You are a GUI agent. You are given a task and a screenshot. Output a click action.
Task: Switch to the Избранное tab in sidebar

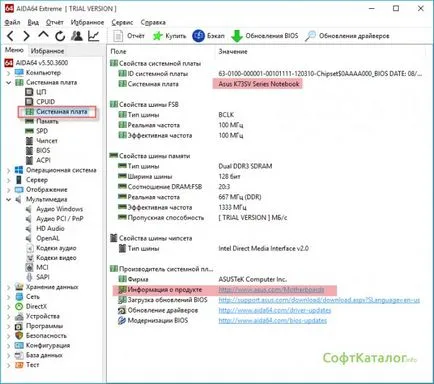pos(47,51)
